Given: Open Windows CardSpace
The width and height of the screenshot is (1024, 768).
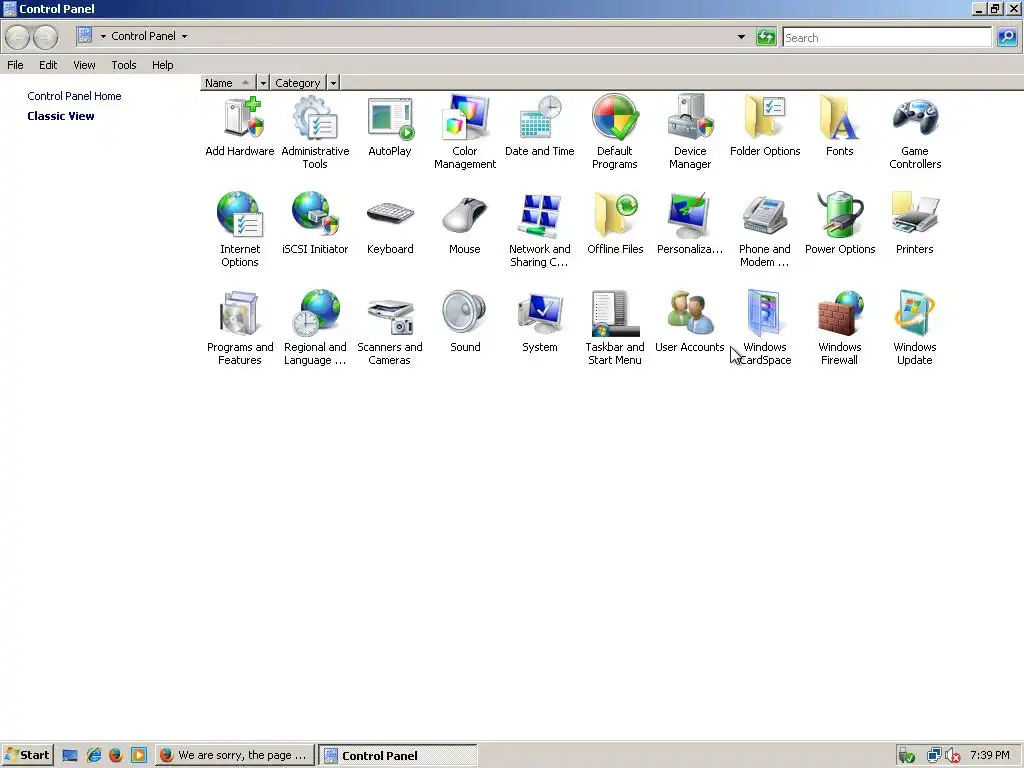Looking at the screenshot, I should [x=765, y=328].
